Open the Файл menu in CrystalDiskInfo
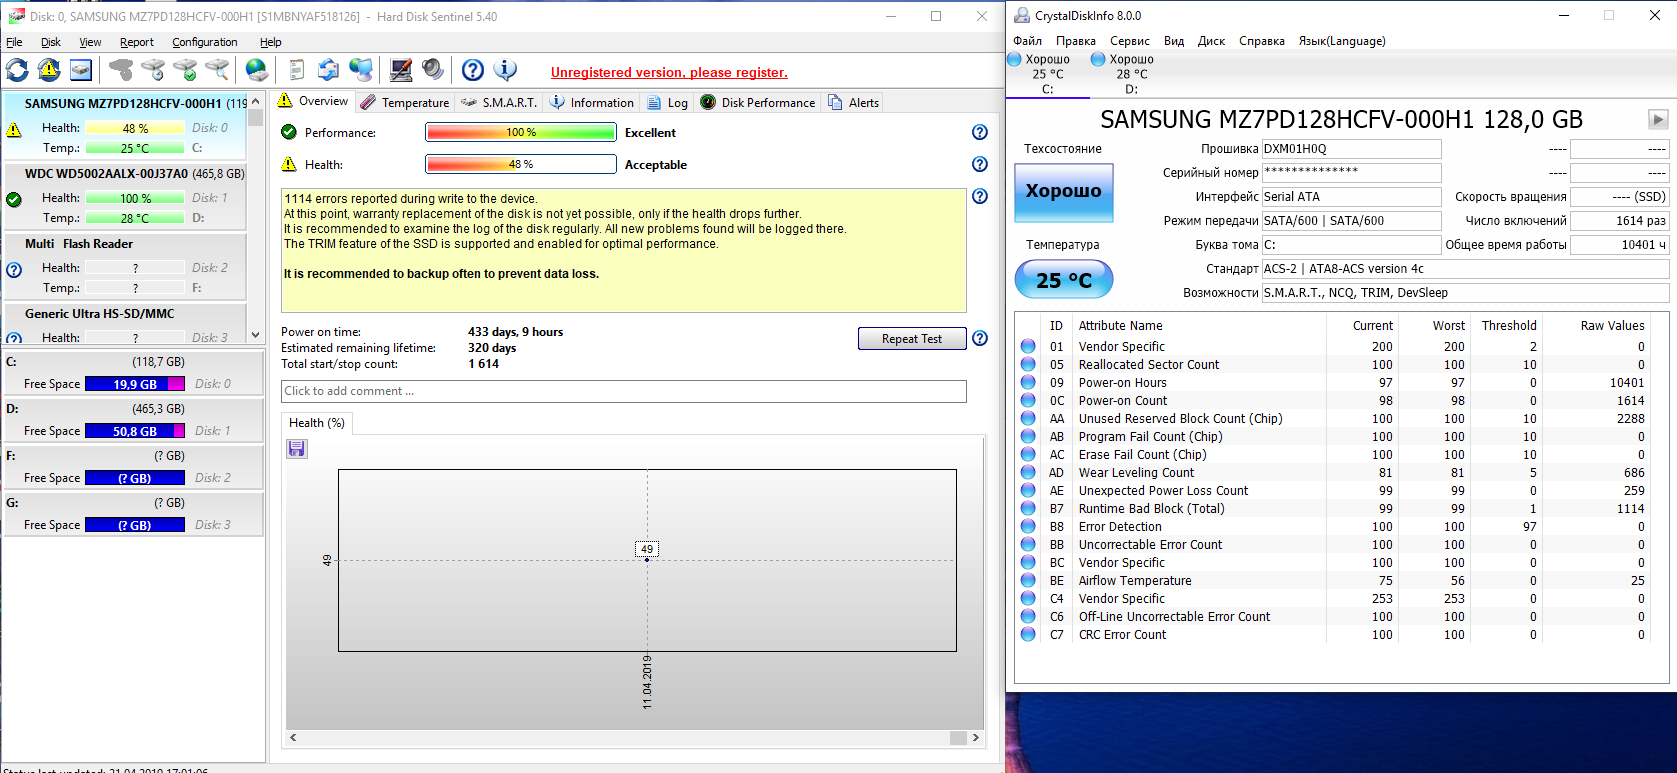The height and width of the screenshot is (773, 1677). point(1027,41)
